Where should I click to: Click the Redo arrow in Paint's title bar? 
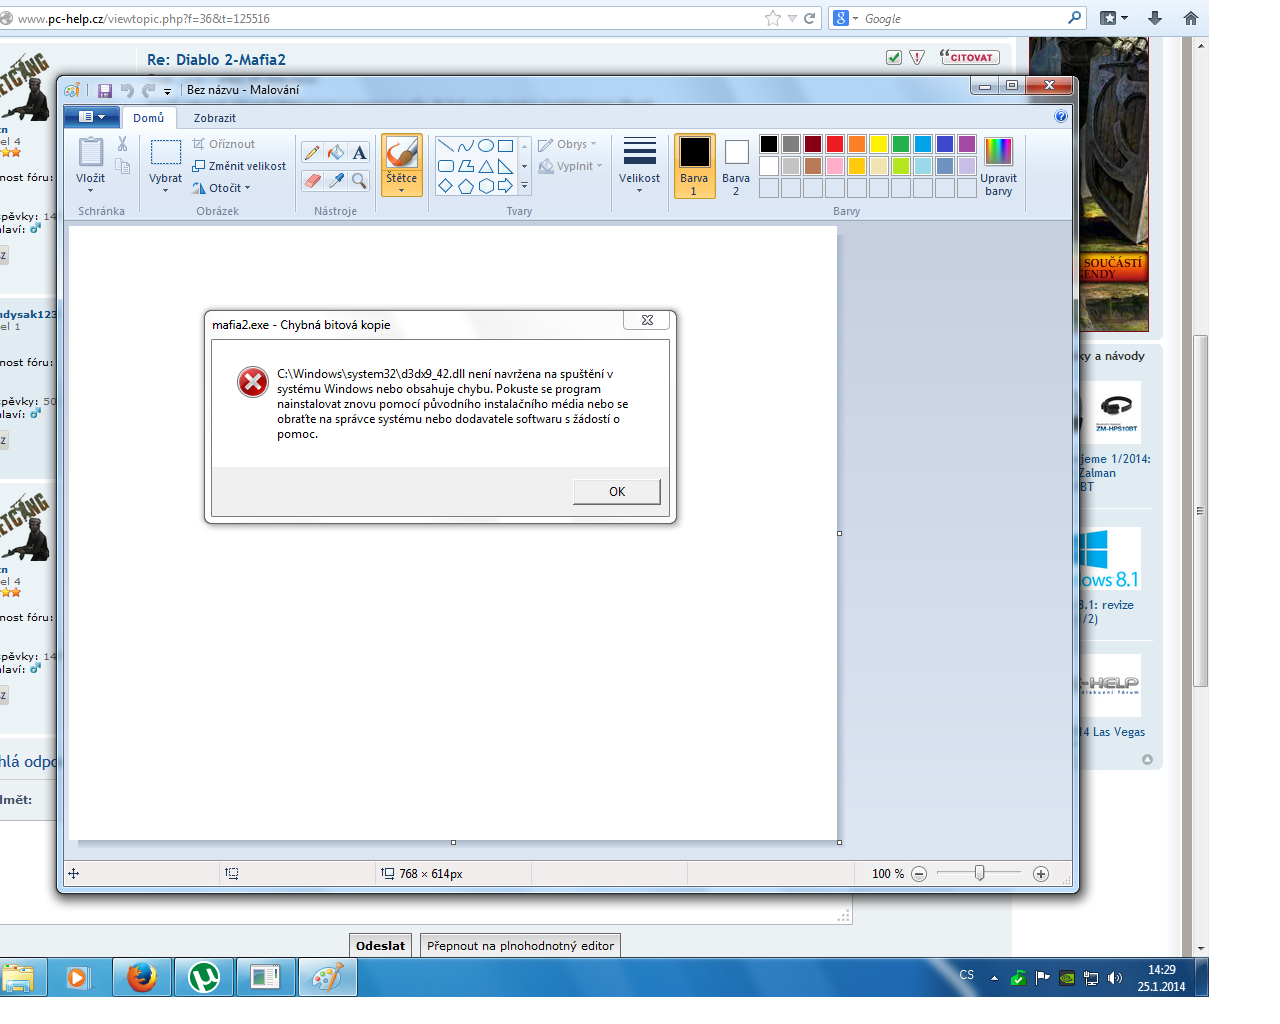pos(149,90)
